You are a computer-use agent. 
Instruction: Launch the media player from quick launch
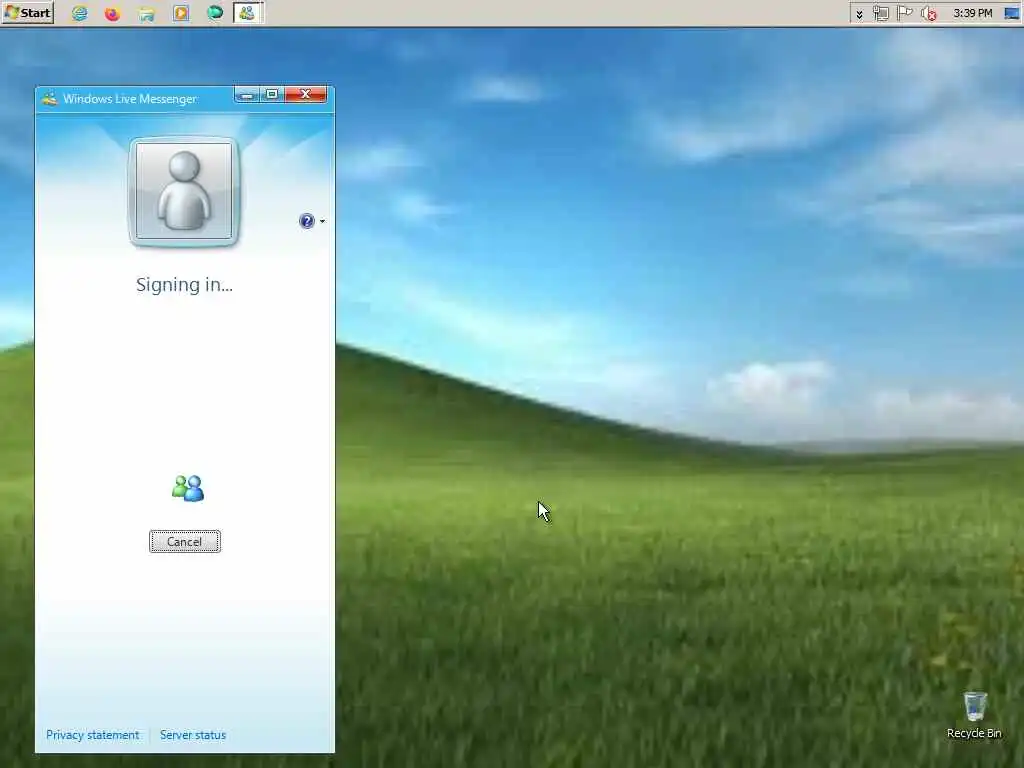[181, 13]
